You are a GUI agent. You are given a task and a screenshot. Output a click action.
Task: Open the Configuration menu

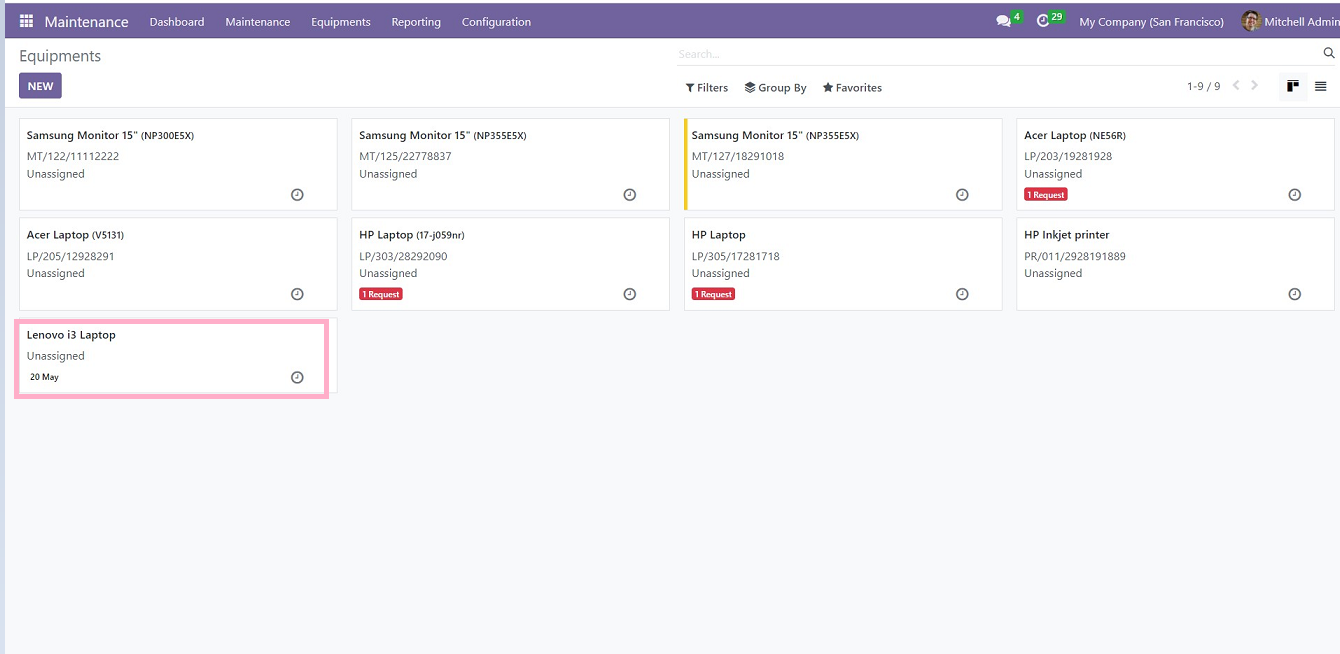pos(496,22)
